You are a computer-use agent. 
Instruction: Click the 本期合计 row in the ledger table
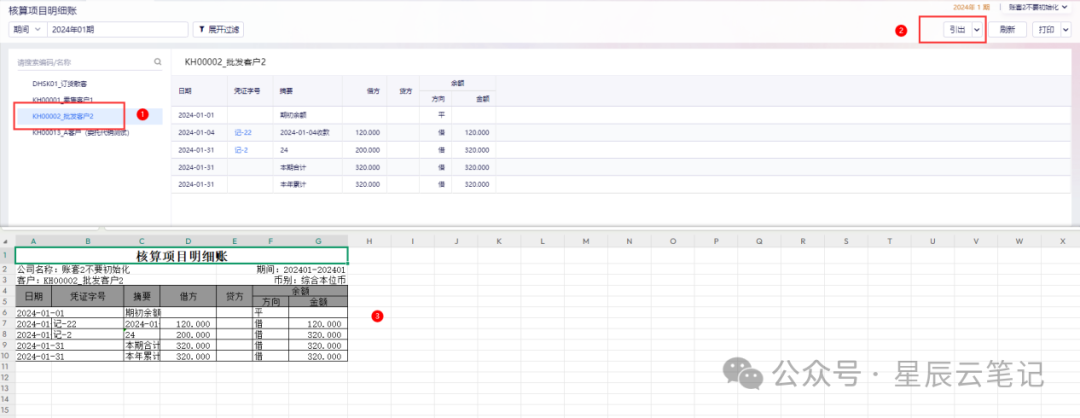point(333,167)
